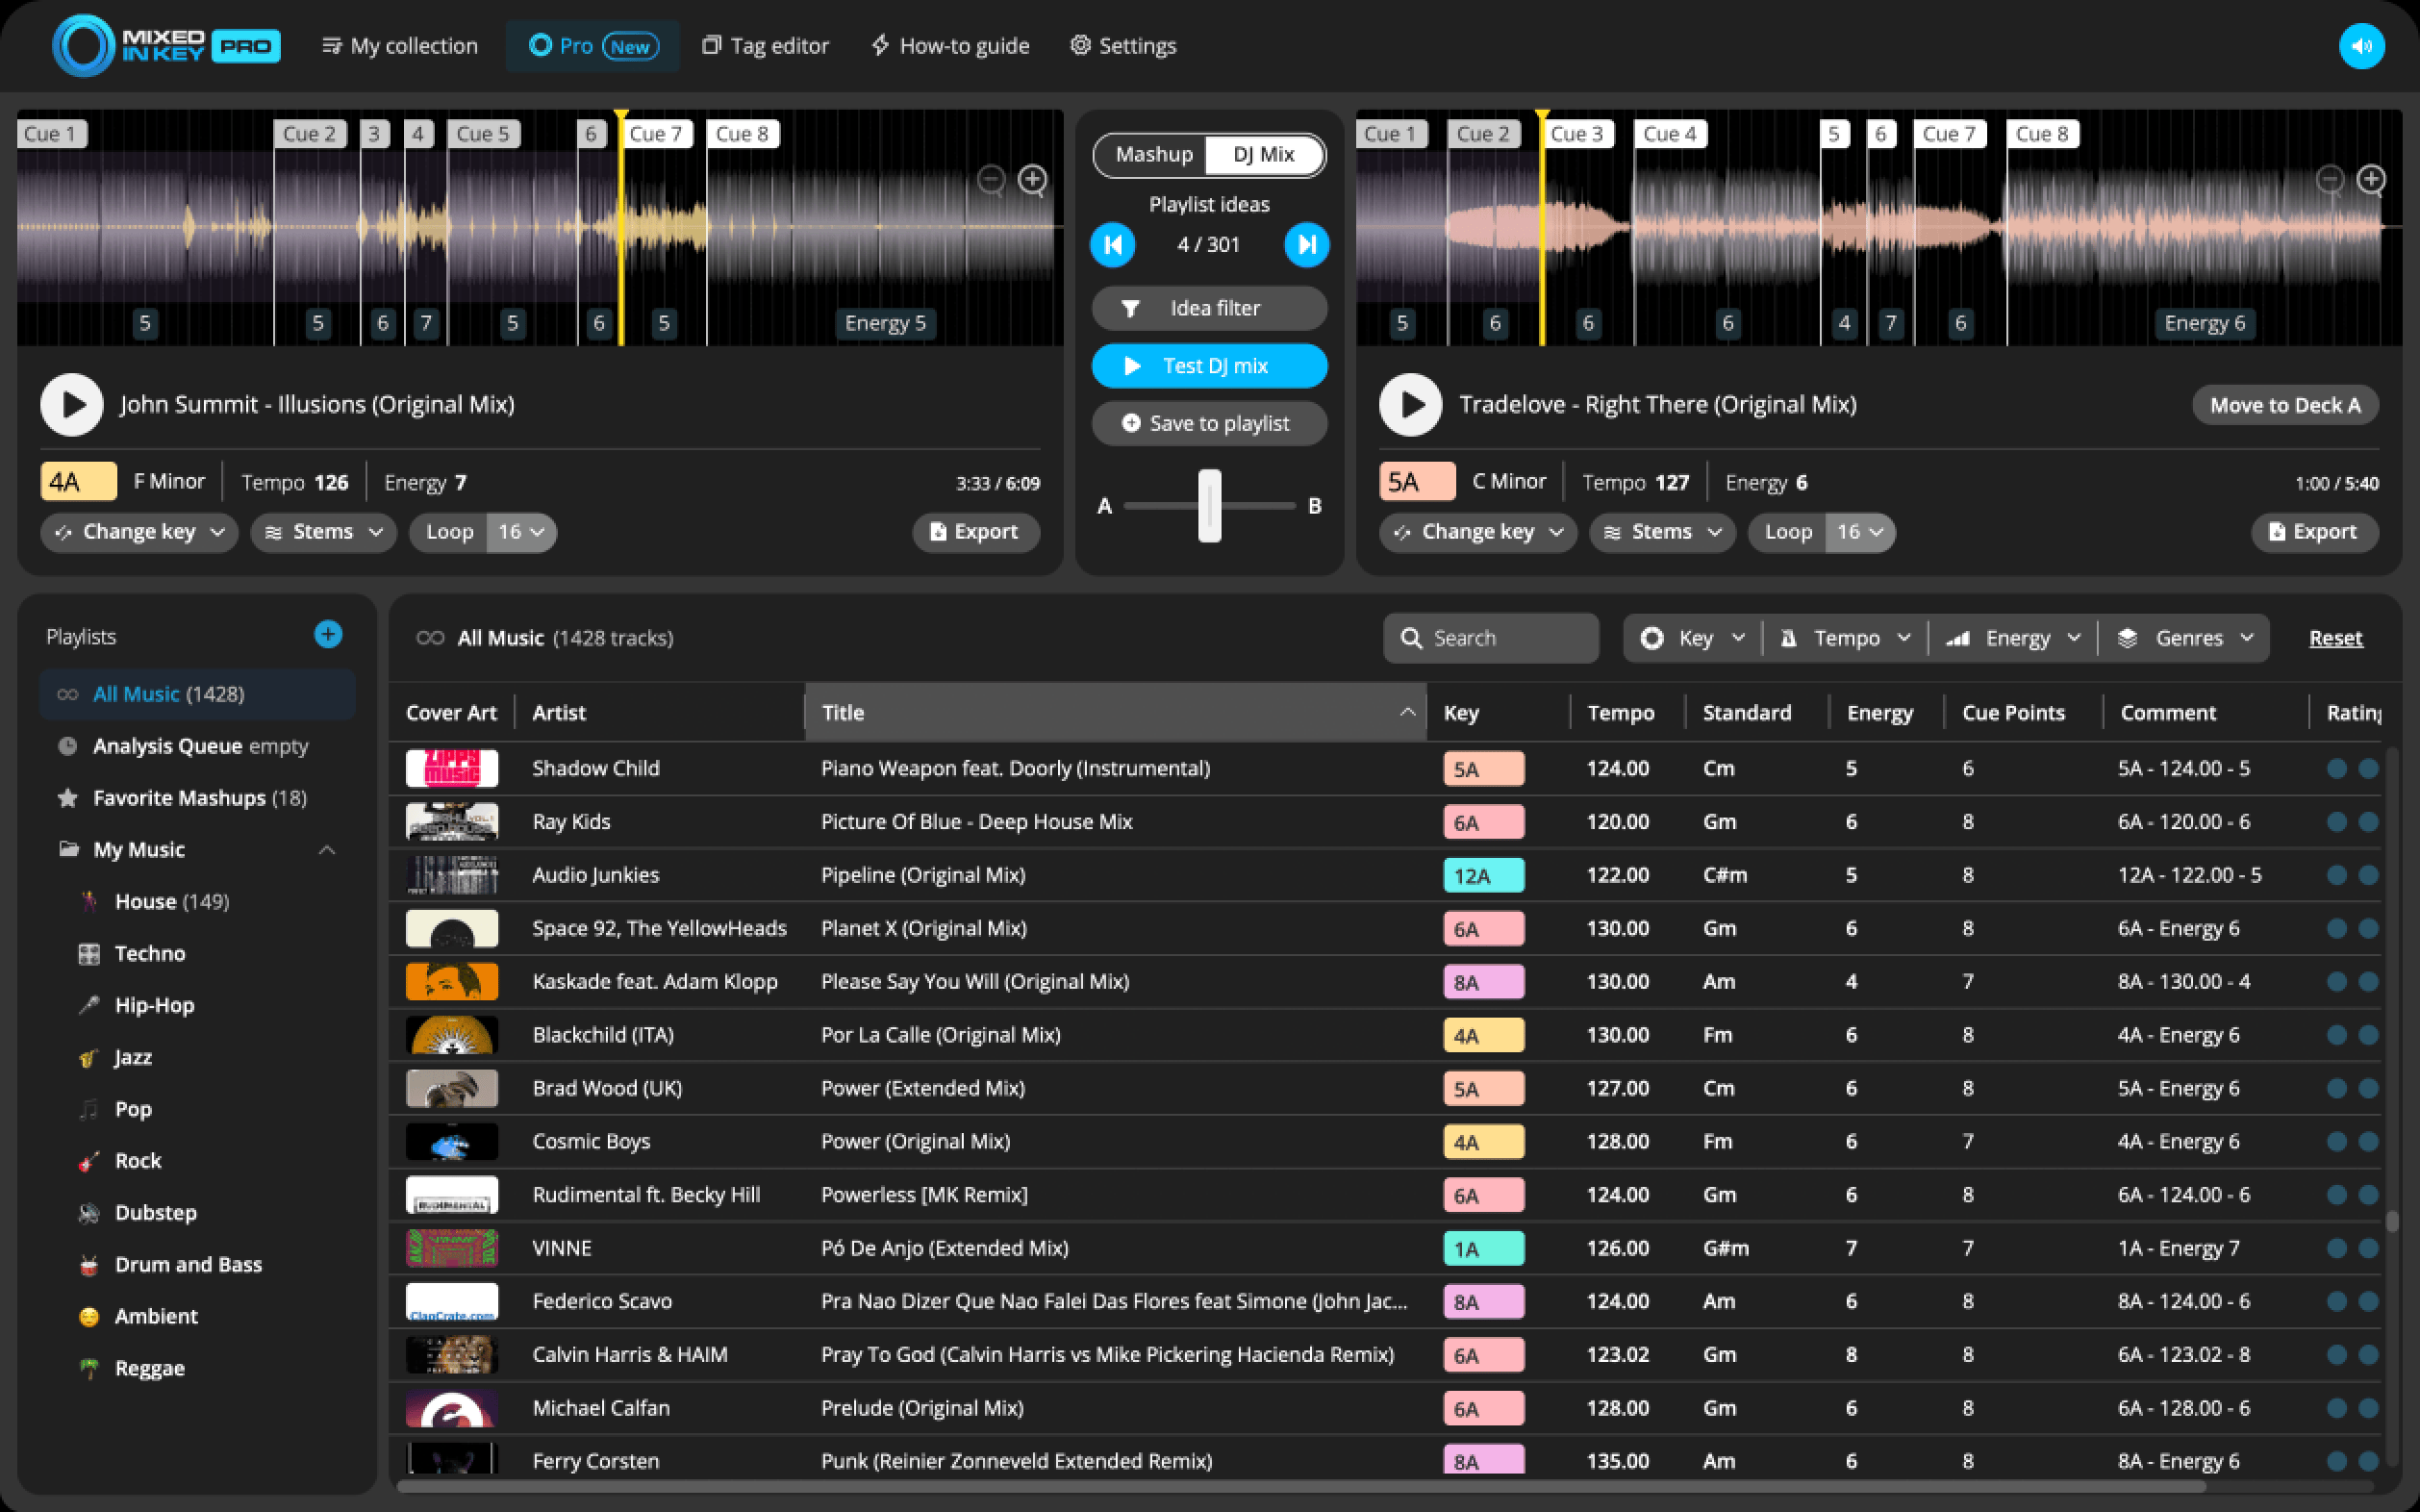
Task: Go to previous playlist idea
Action: [x=1113, y=245]
